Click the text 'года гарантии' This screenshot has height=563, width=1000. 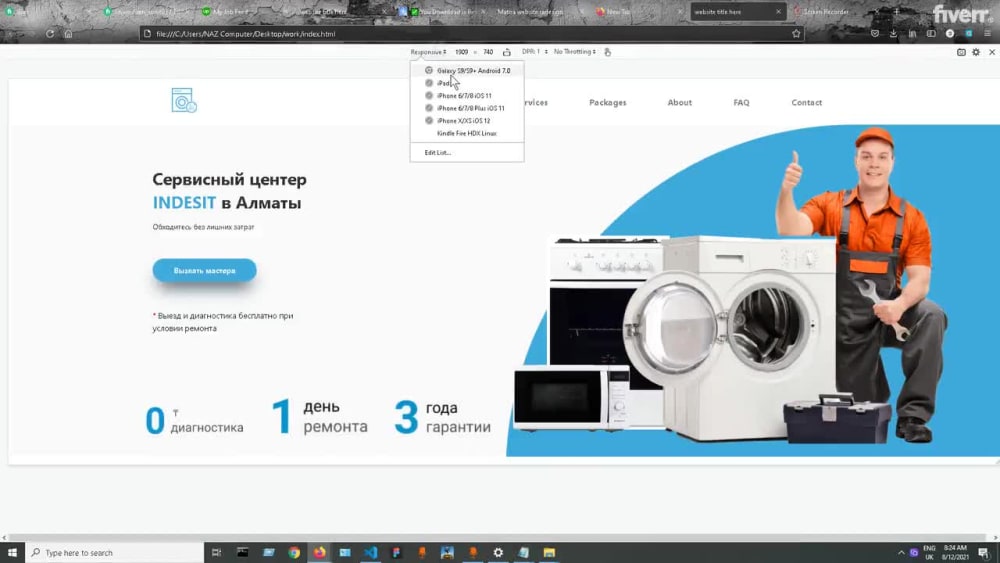(x=459, y=417)
